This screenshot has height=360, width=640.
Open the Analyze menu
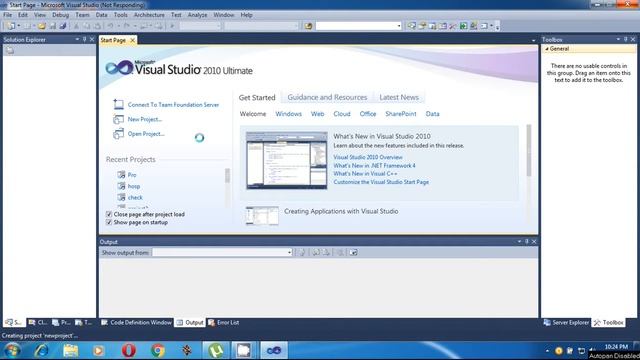point(197,15)
